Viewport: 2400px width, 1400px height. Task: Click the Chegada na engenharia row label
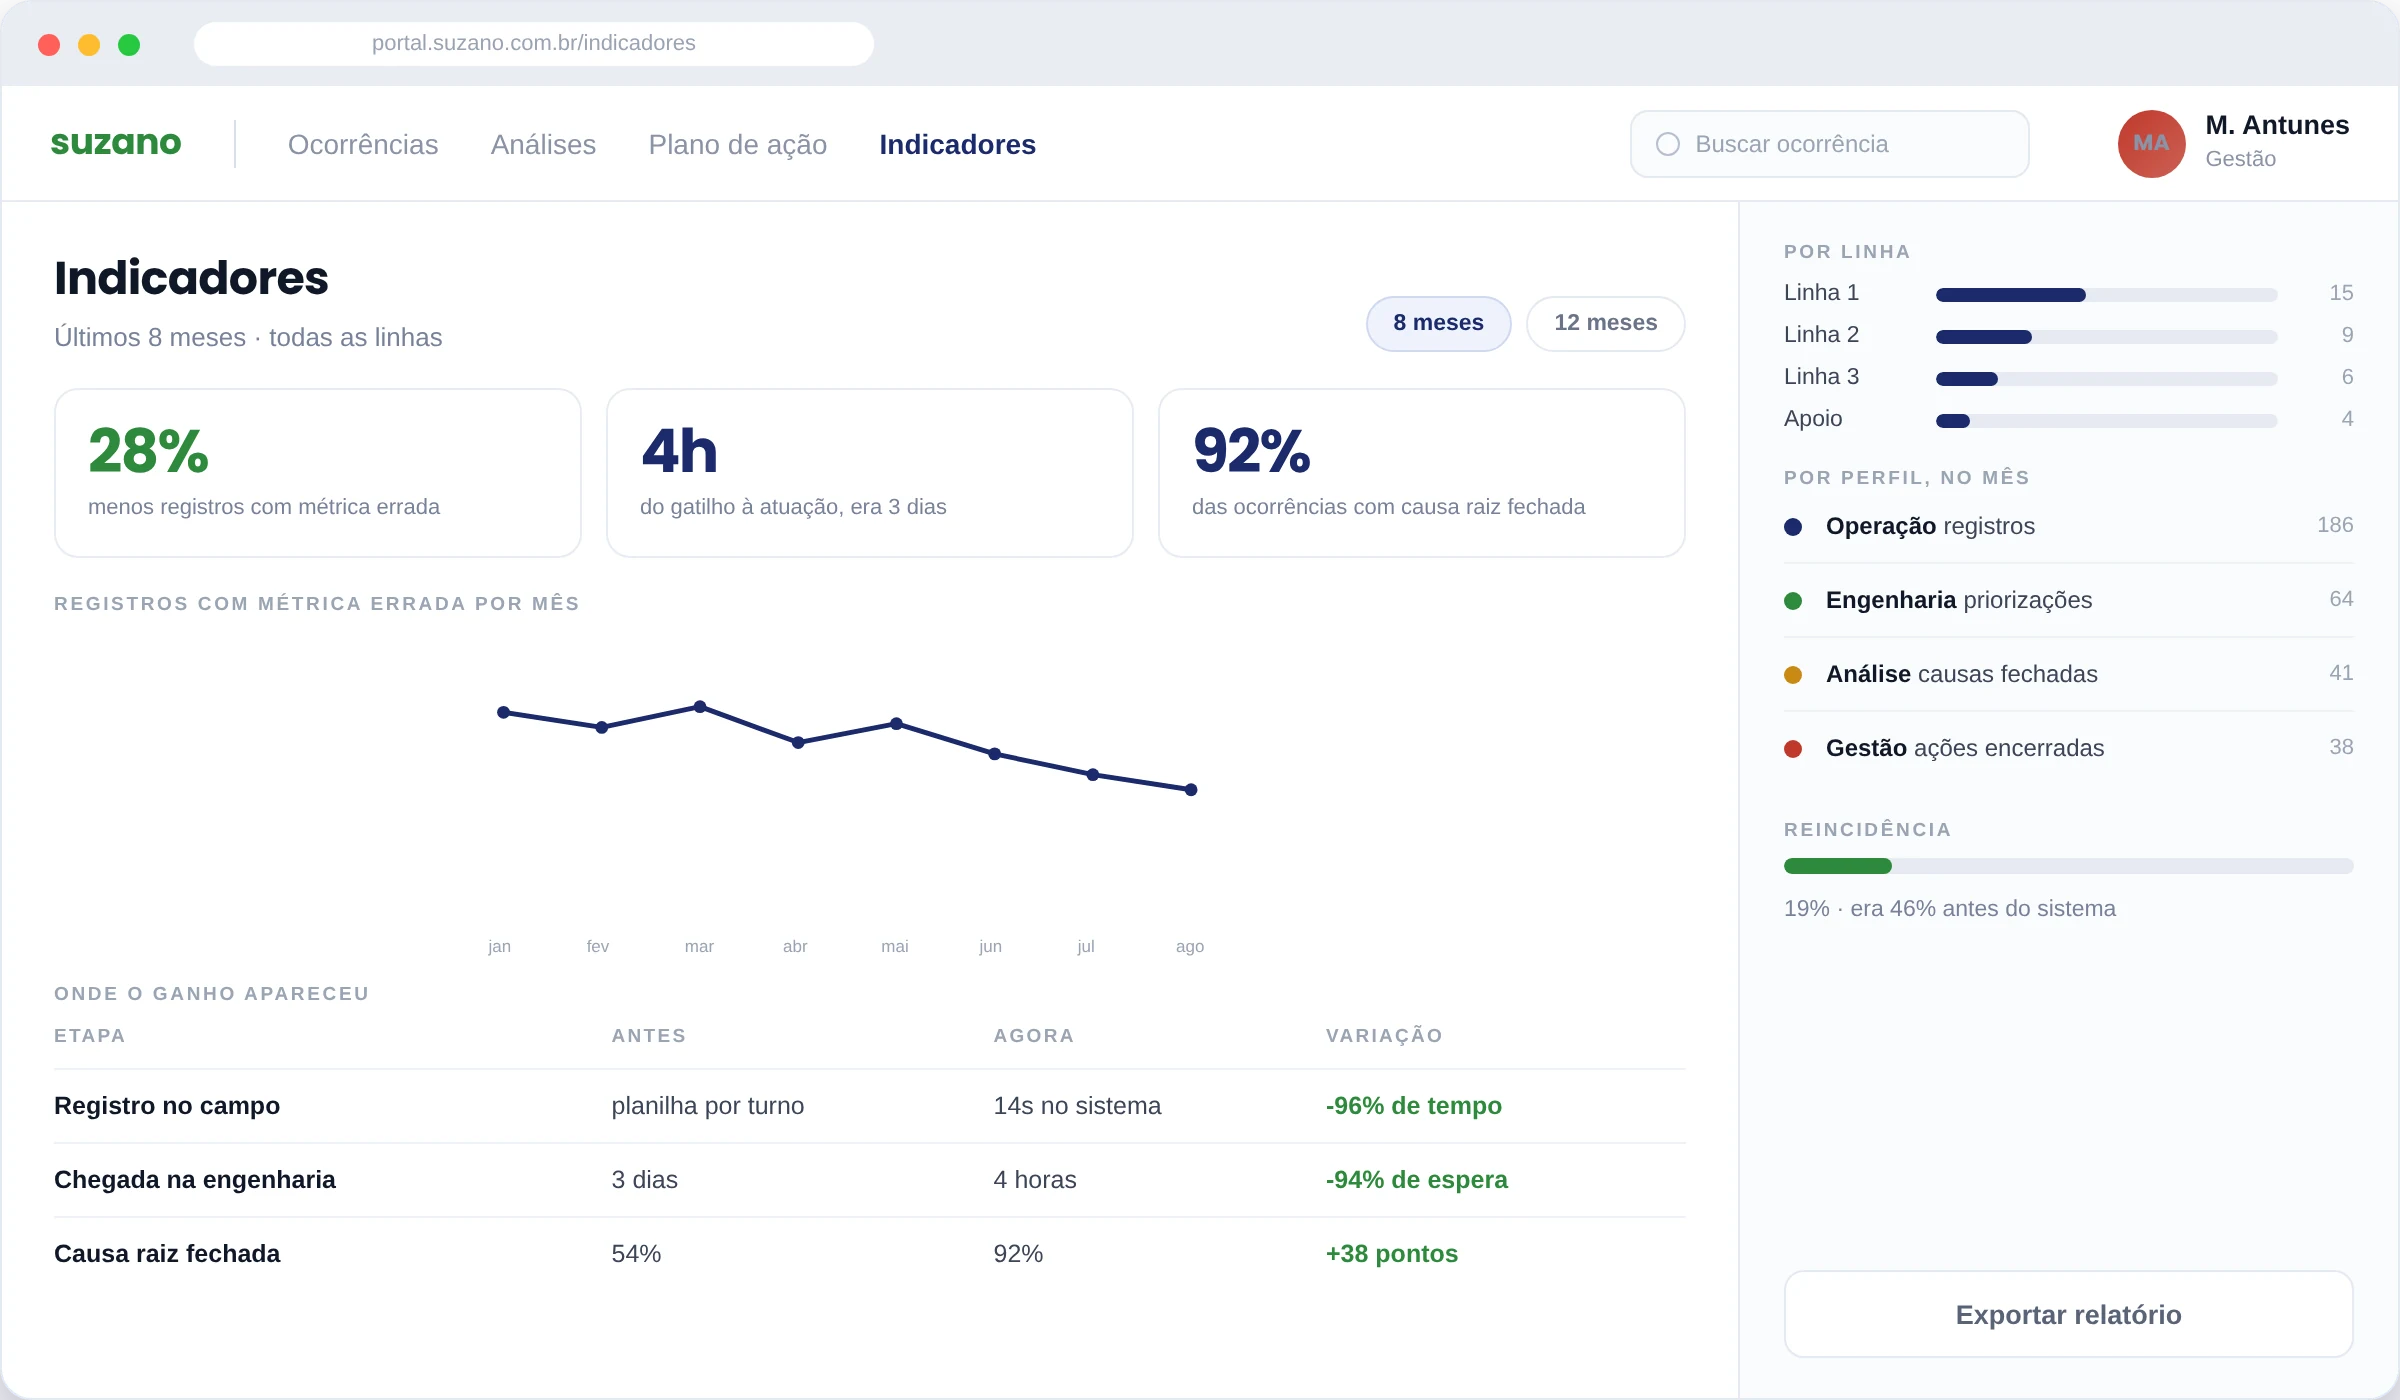tap(195, 1180)
